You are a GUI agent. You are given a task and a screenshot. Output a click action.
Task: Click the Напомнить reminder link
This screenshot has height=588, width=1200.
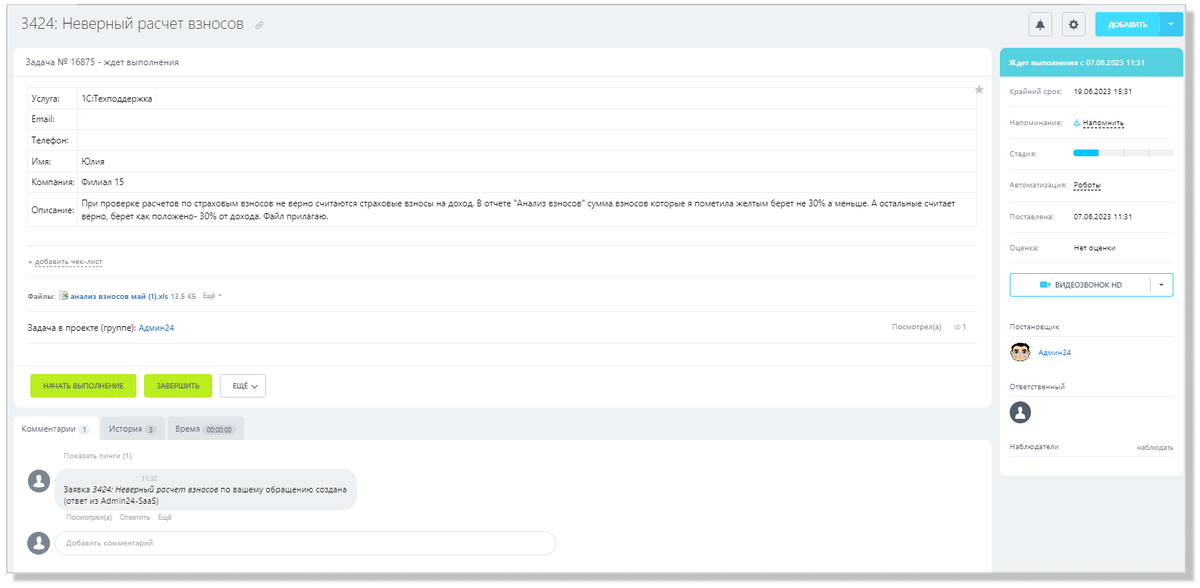[1103, 123]
